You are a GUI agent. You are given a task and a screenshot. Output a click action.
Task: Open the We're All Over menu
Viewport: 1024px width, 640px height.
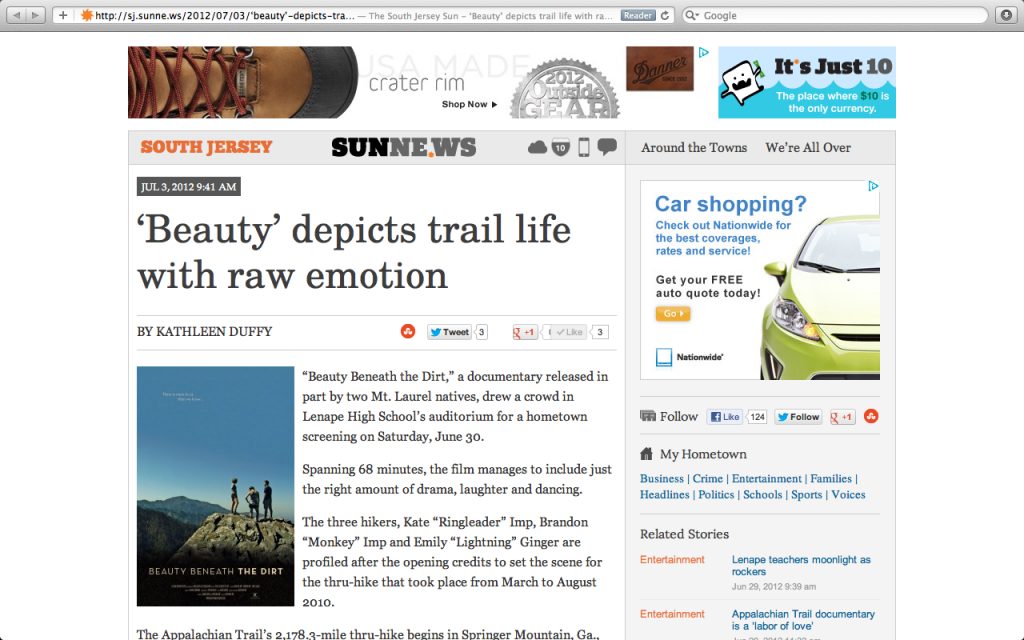[808, 148]
